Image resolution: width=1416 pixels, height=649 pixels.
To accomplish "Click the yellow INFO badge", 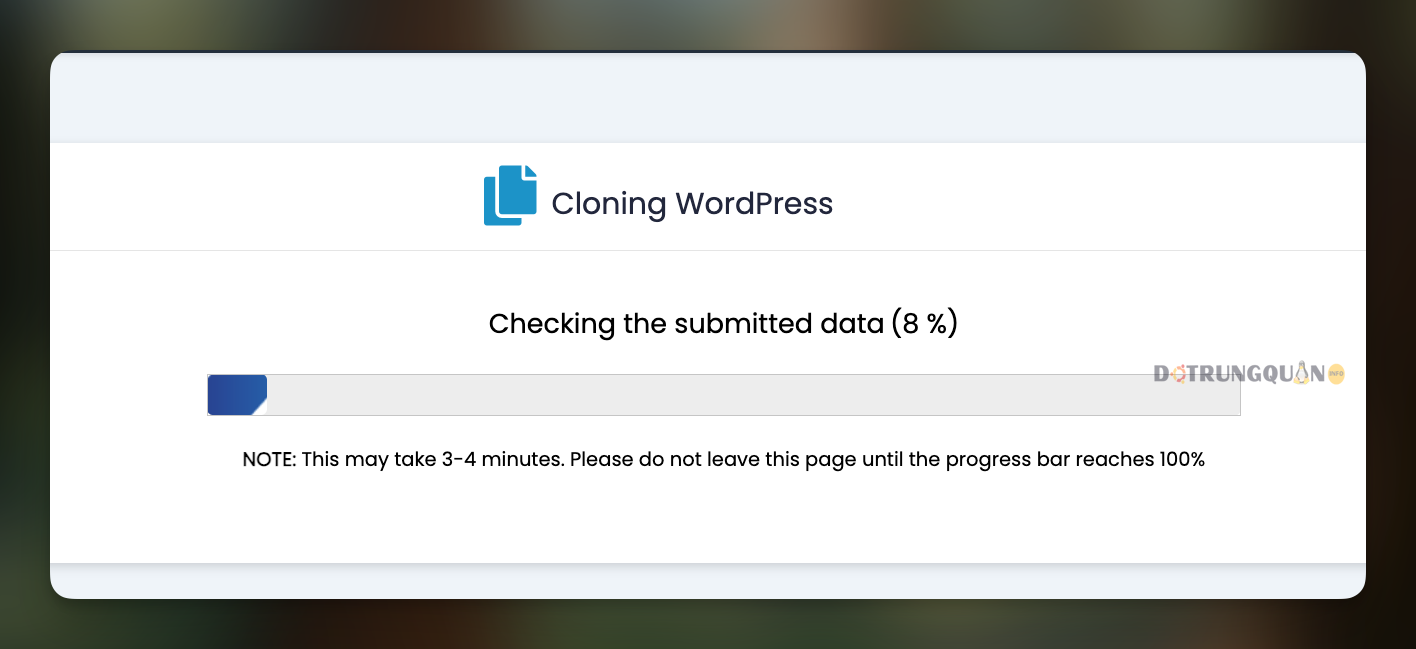I will 1336,374.
